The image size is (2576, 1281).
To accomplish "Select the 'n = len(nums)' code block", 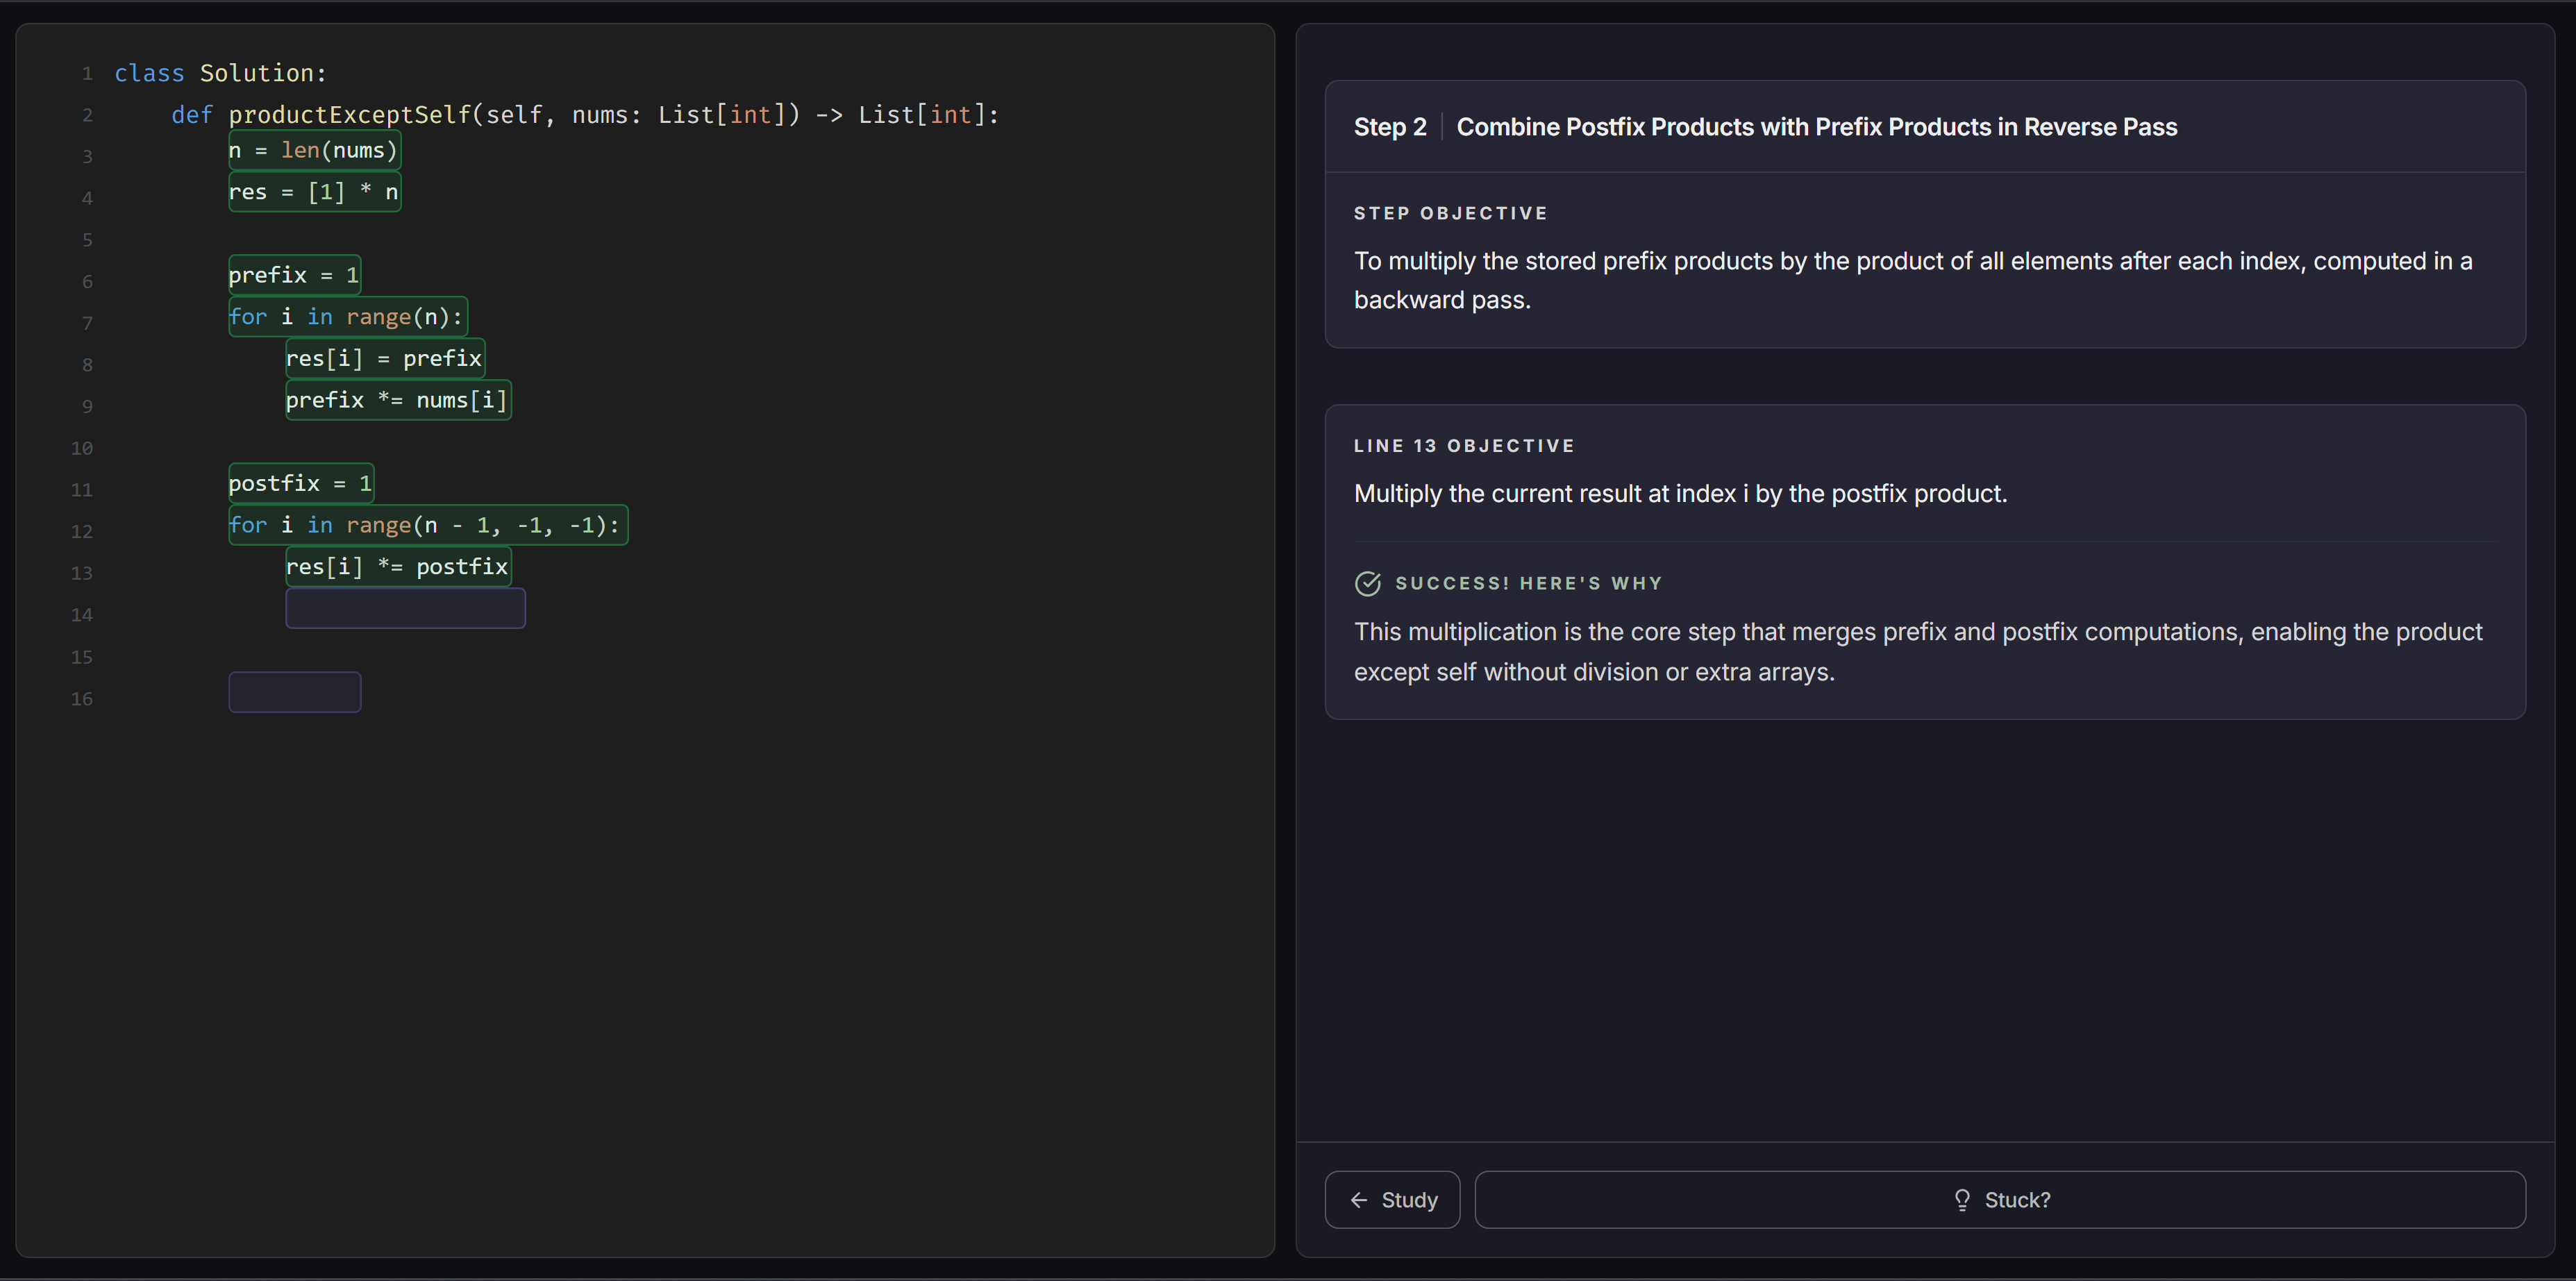I will pyautogui.click(x=314, y=151).
